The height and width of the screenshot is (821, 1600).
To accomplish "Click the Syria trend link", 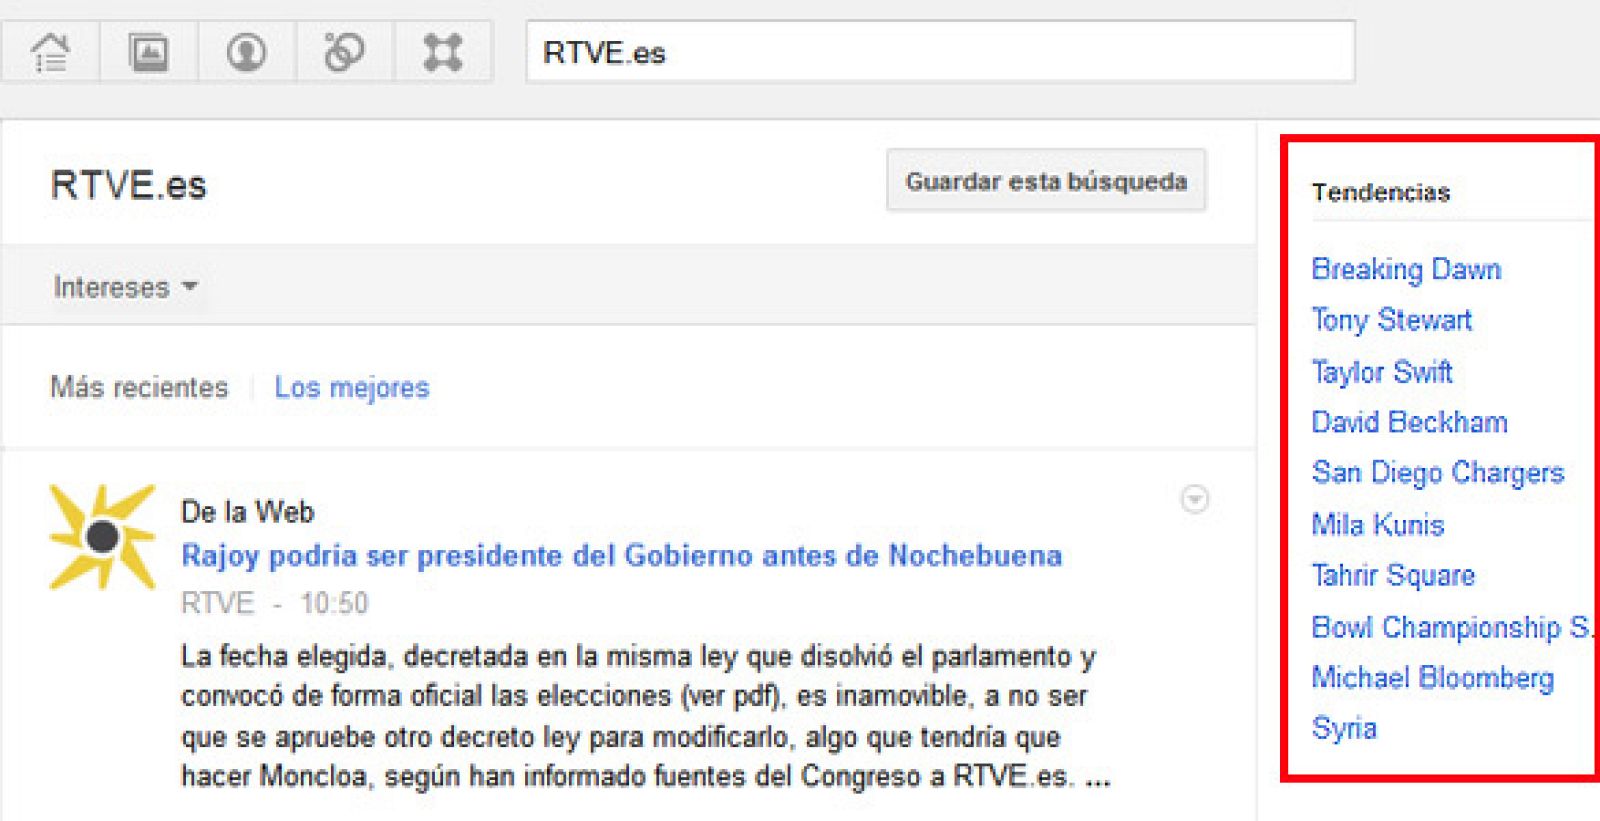I will click(x=1344, y=729).
